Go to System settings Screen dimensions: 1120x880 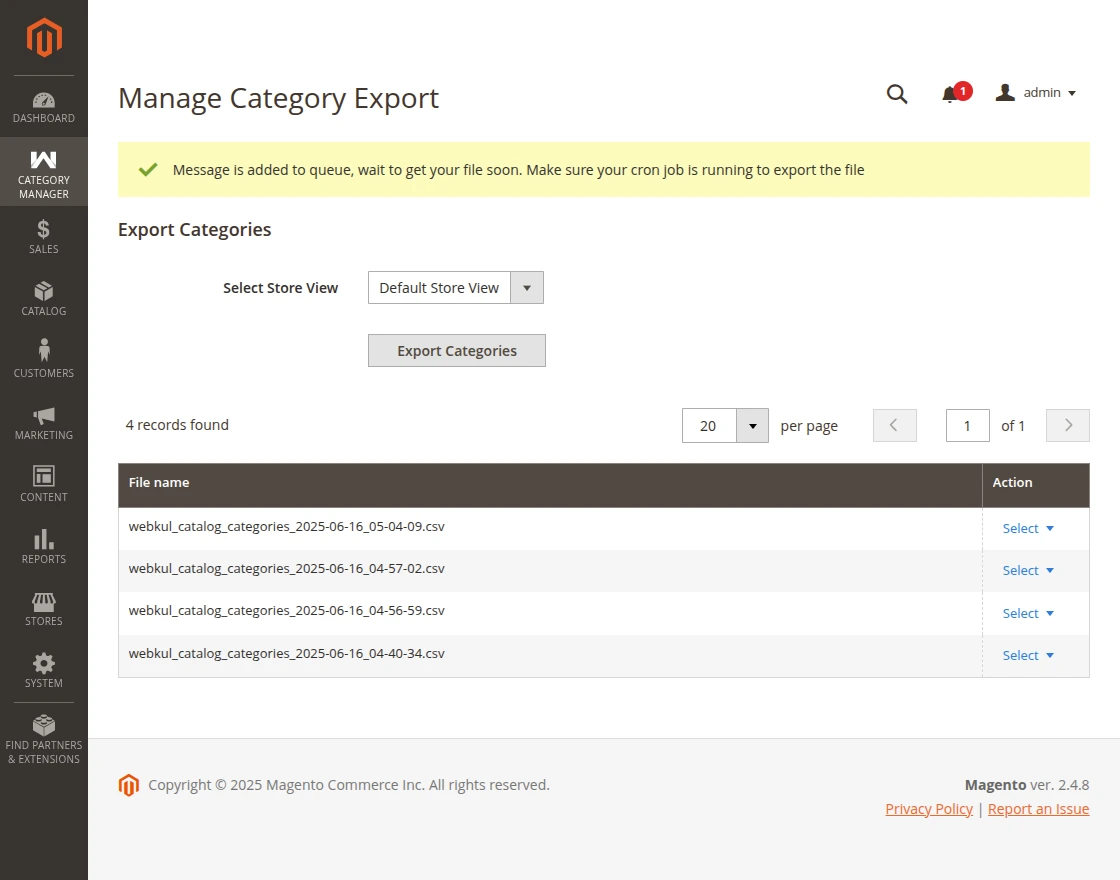coord(43,668)
